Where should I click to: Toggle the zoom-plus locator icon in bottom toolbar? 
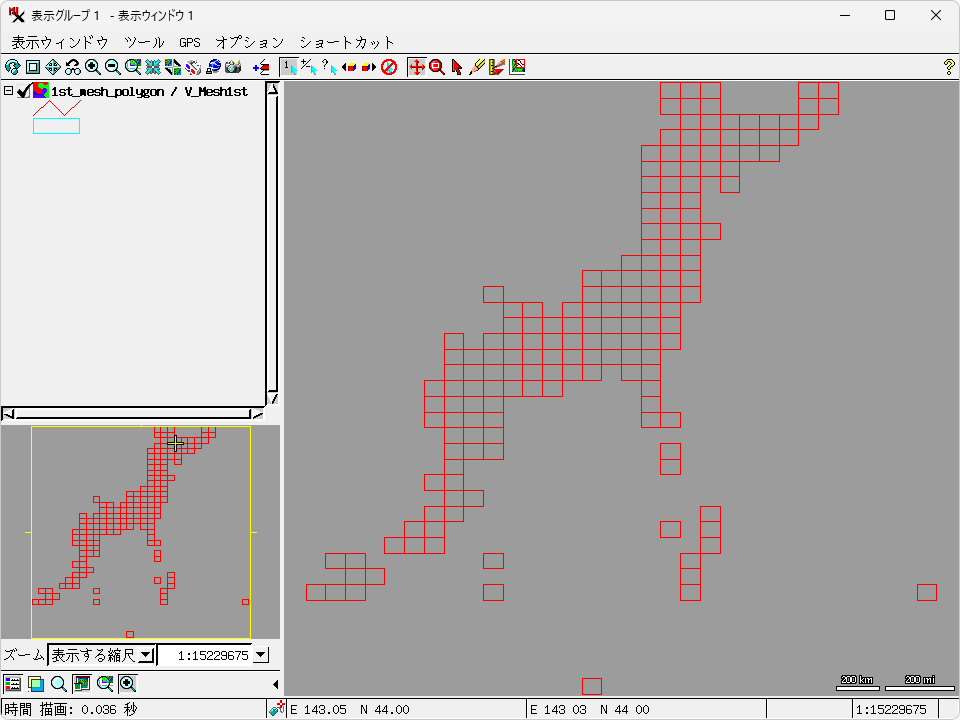pyautogui.click(x=128, y=684)
